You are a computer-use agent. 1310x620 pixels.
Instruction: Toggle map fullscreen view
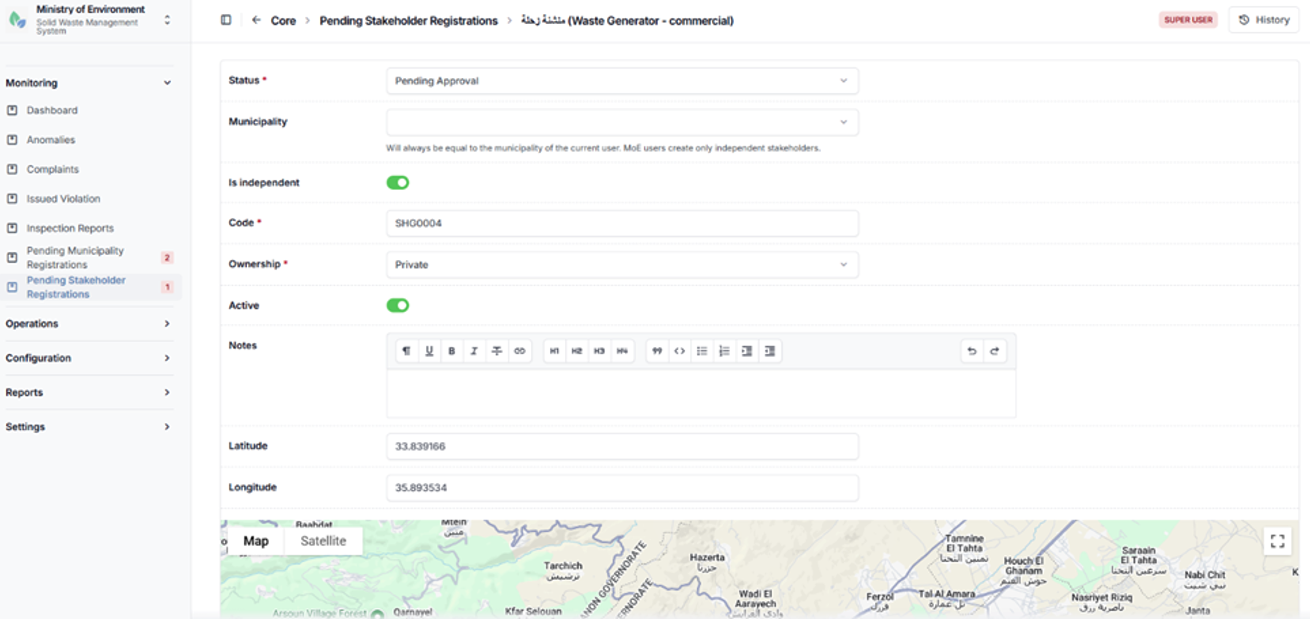pos(1277,541)
